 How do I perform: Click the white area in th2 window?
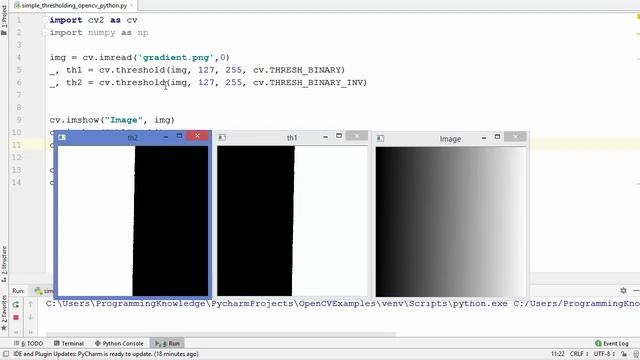coord(96,221)
